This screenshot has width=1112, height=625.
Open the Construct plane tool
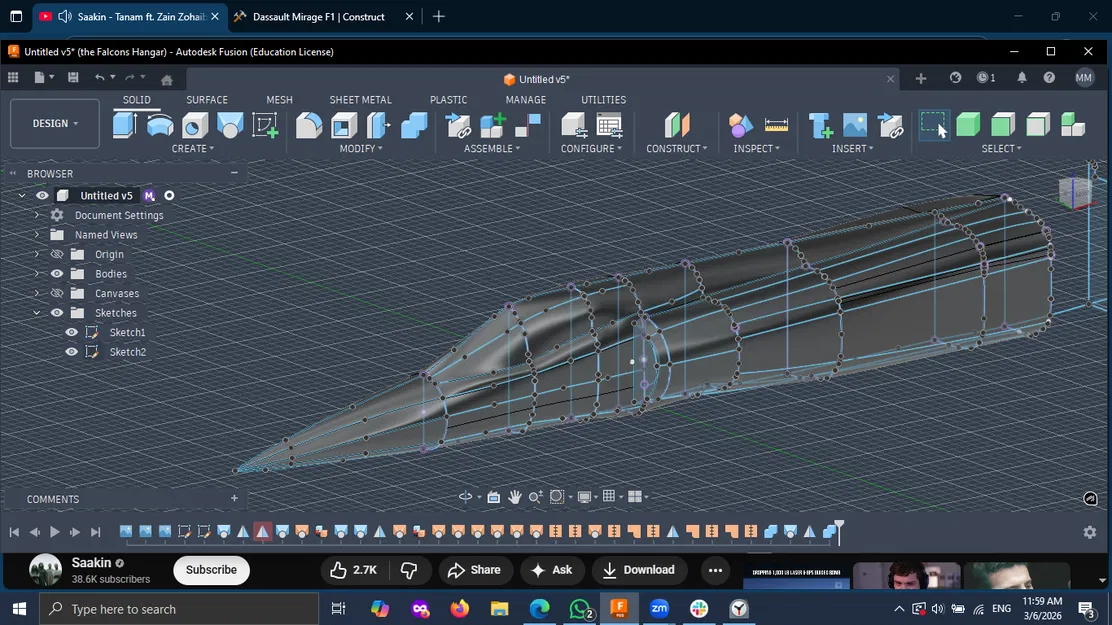point(677,125)
